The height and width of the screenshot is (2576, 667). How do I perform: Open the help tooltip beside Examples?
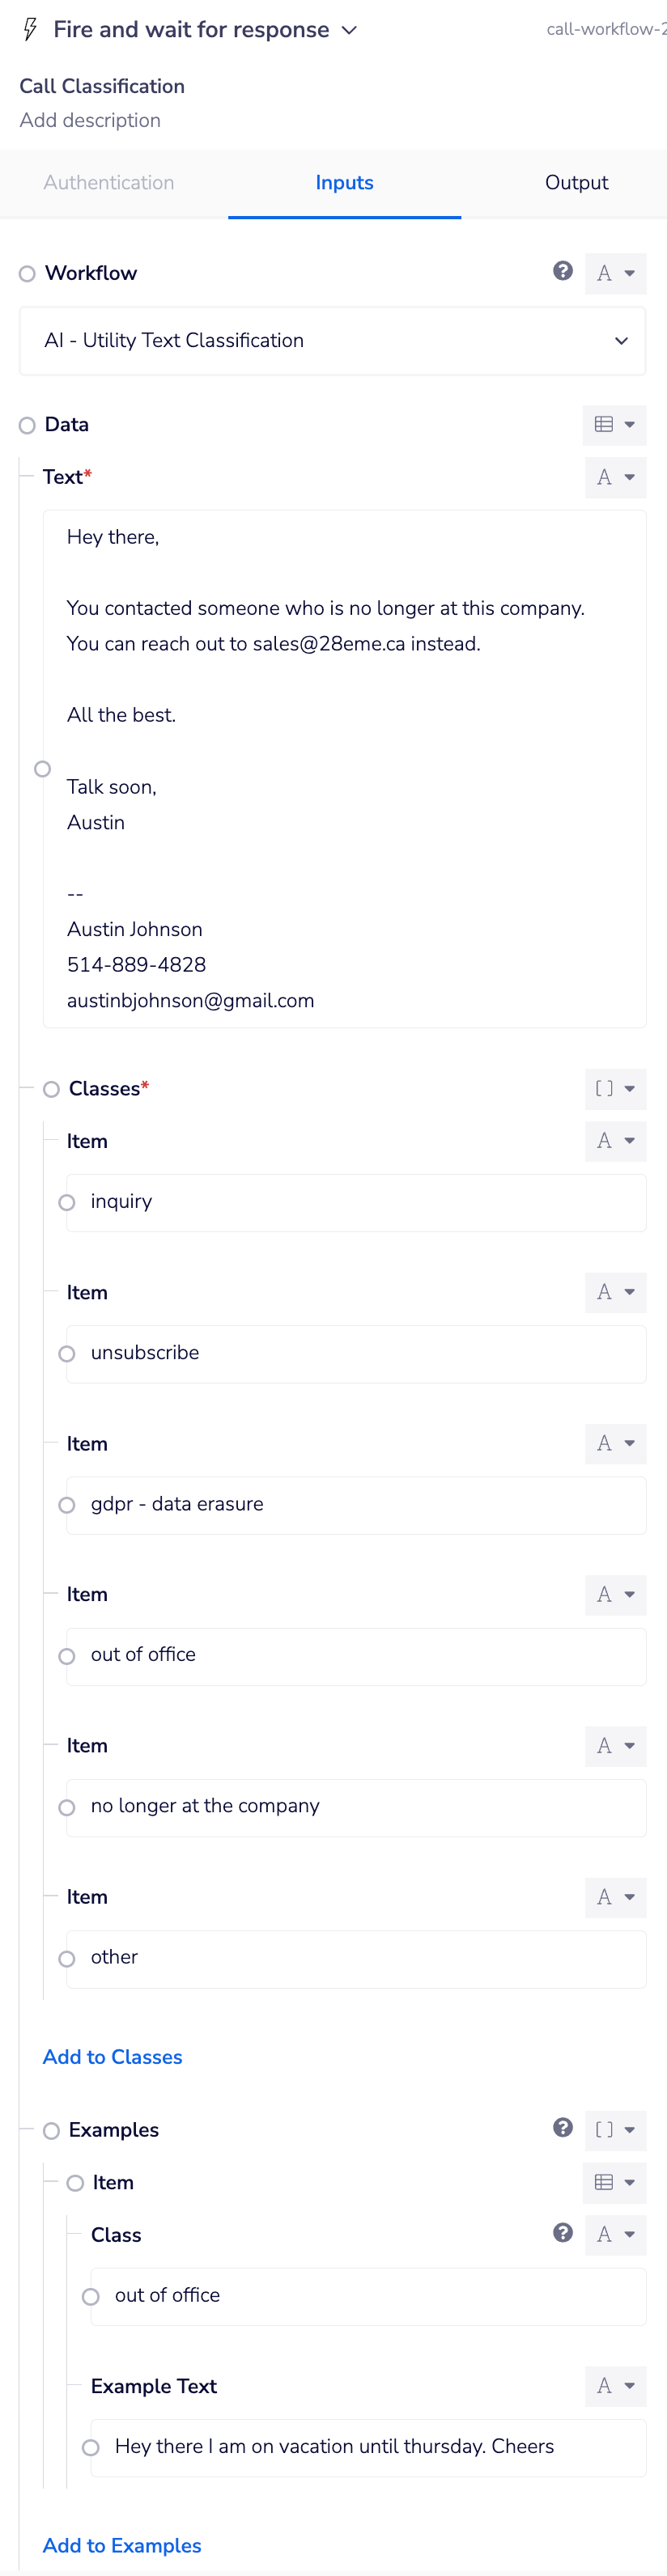pos(563,2130)
